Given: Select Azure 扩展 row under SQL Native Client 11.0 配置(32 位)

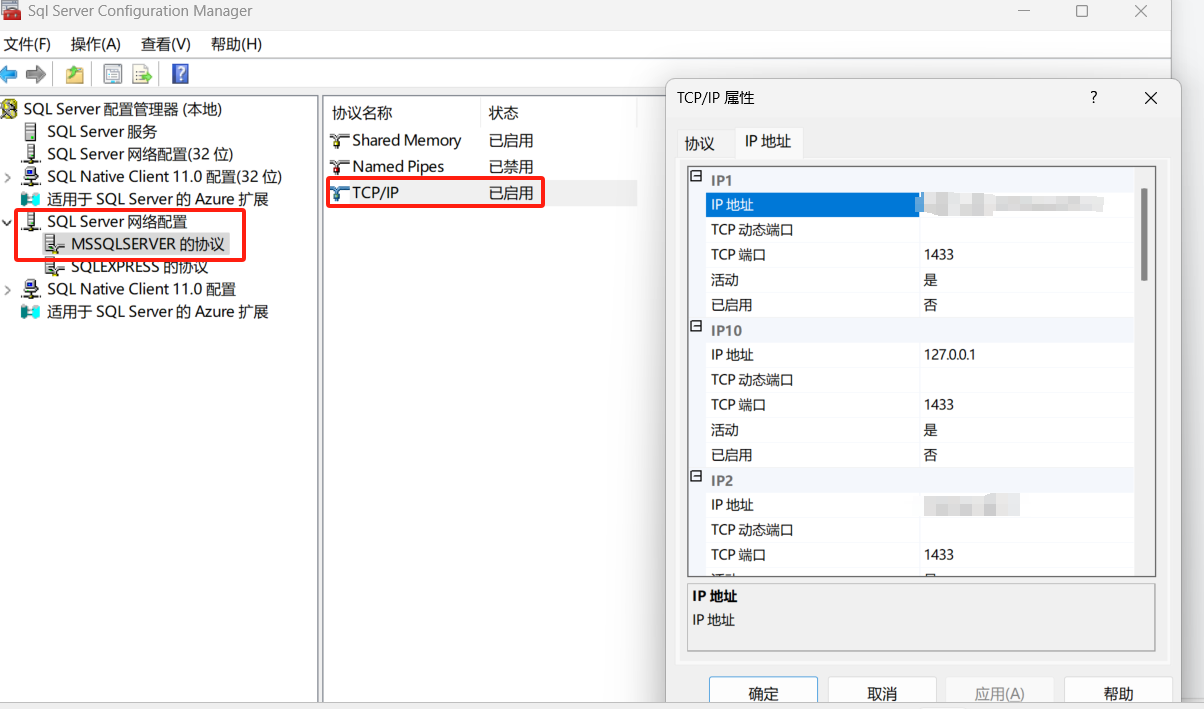Looking at the screenshot, I should coord(158,199).
